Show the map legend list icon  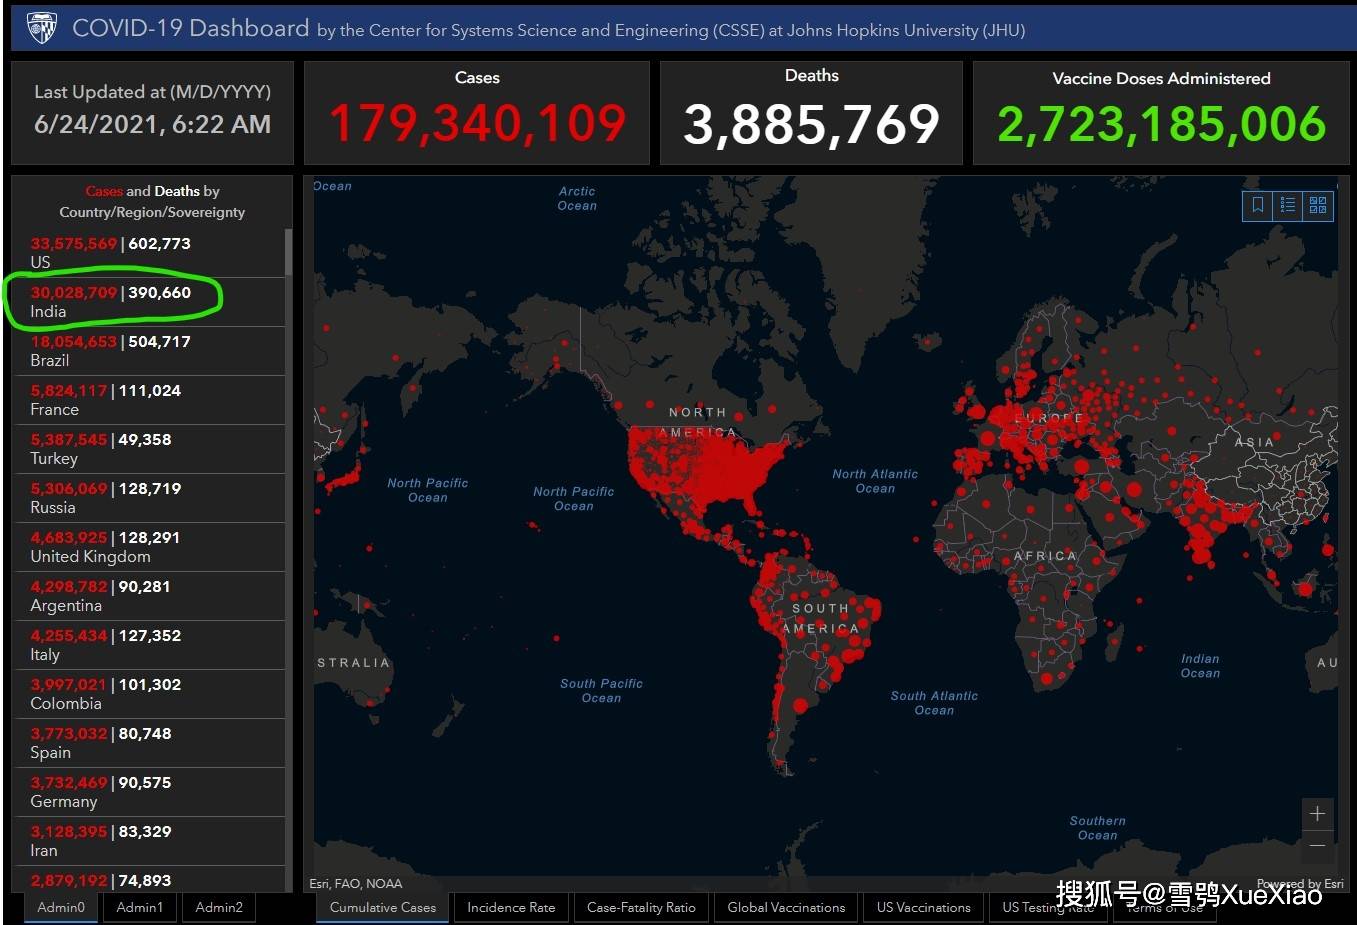[x=1288, y=205]
